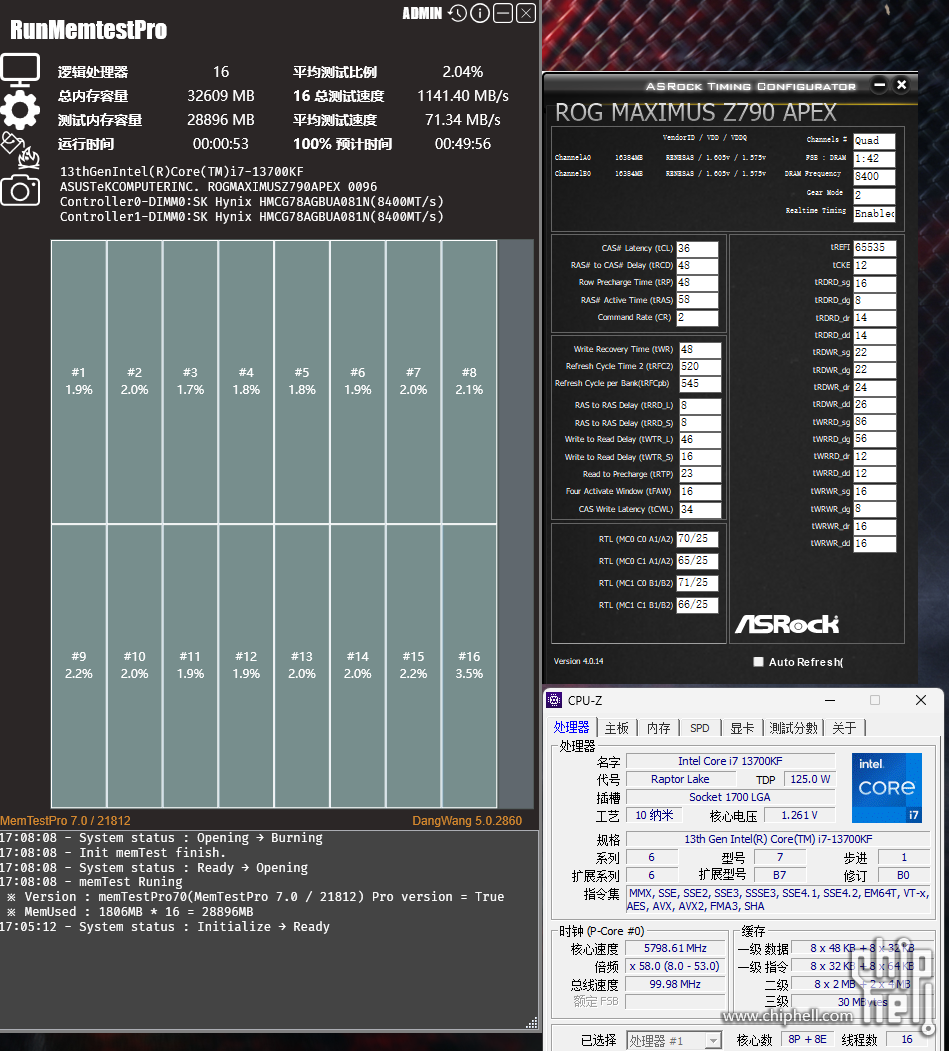This screenshot has width=949, height=1051.
Task: Click memtest block #9 at 2.2%
Action: coord(79,666)
